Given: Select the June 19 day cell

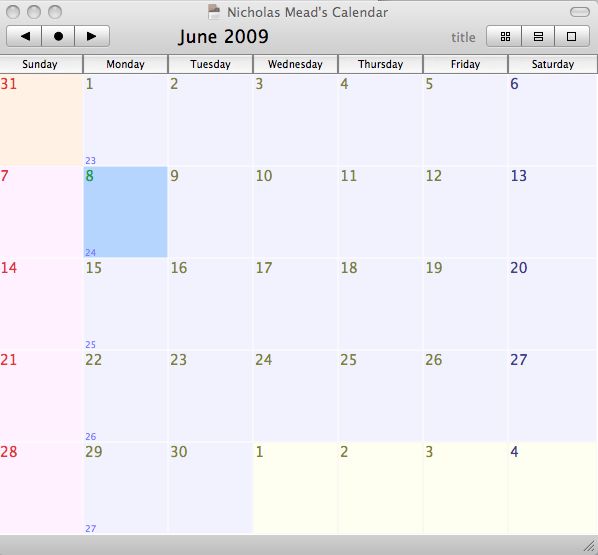Looking at the screenshot, I should 465,304.
